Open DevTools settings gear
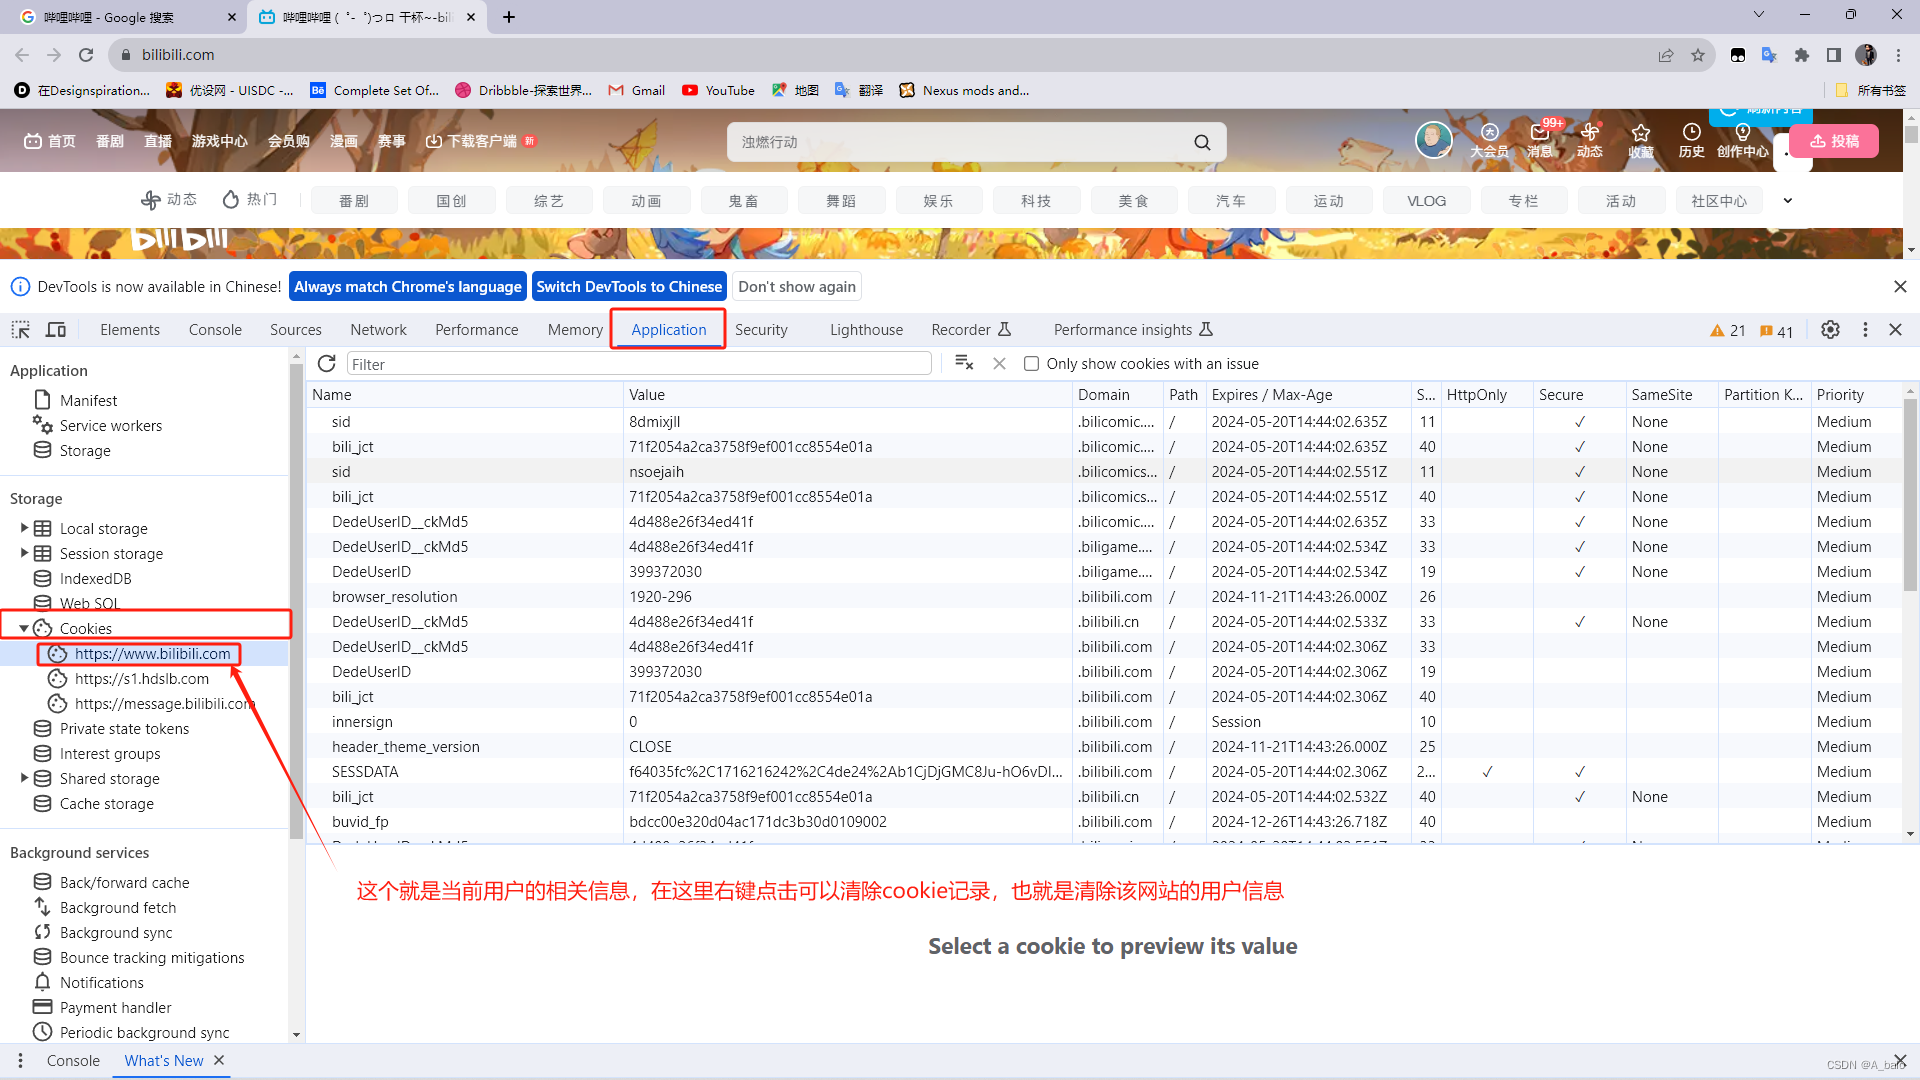The image size is (1920, 1080). pyautogui.click(x=1830, y=330)
